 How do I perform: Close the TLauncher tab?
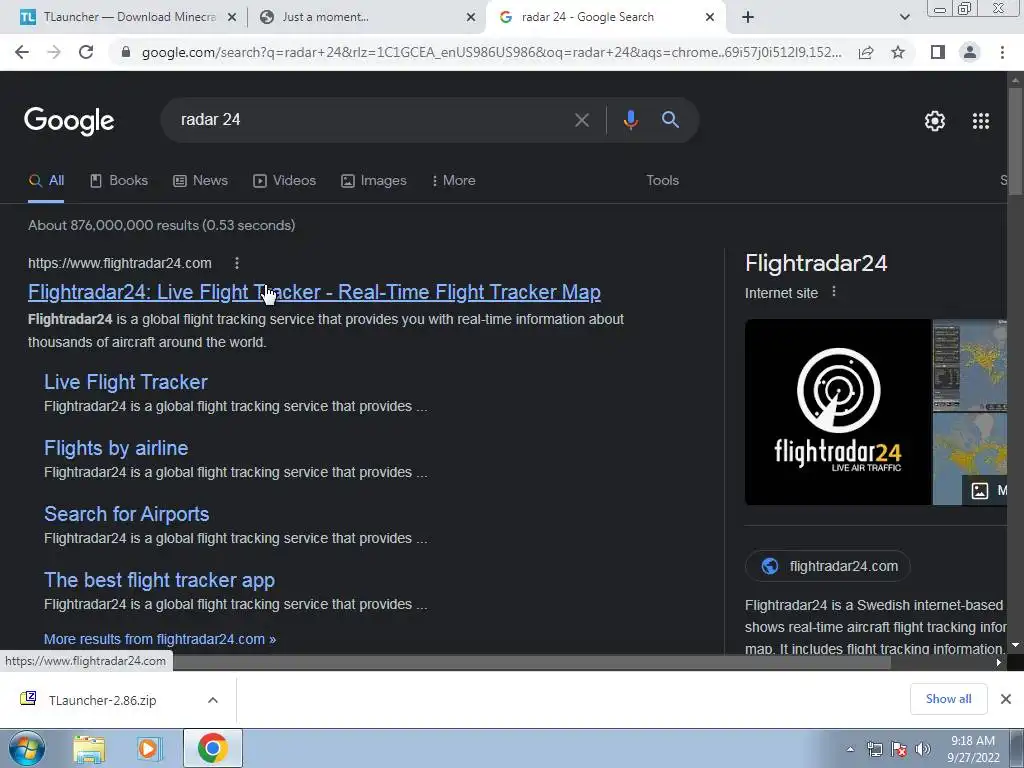(231, 18)
